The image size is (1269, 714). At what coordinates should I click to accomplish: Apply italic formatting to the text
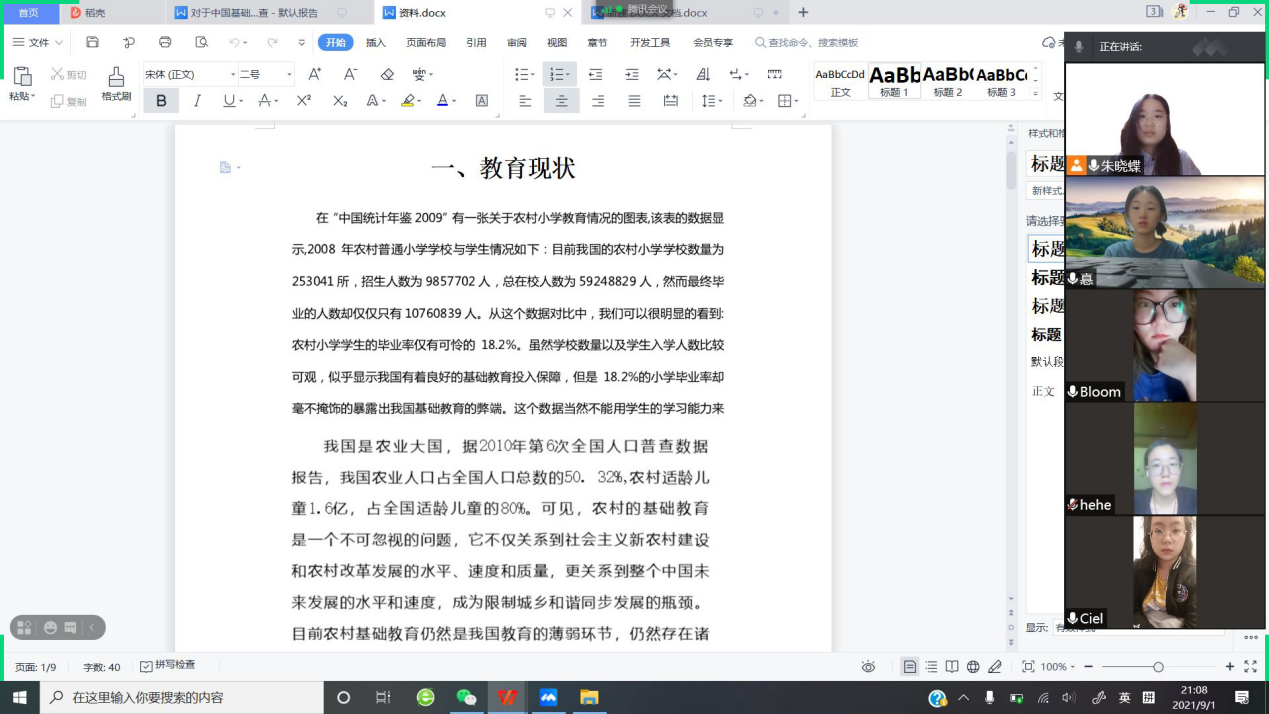(x=197, y=101)
